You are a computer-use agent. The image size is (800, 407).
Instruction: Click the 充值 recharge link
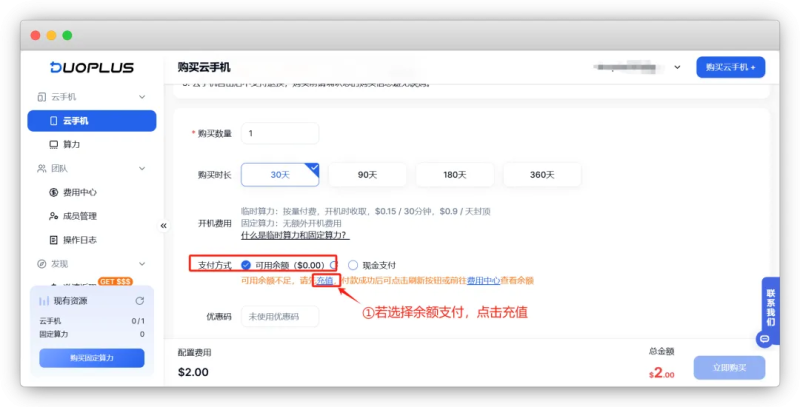[x=324, y=281]
